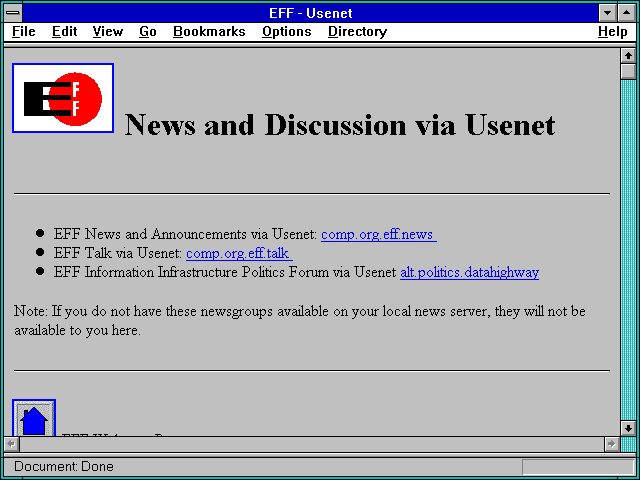
Task: Open the comp.org.eff.talk newsgroup link
Action: pyautogui.click(x=239, y=253)
